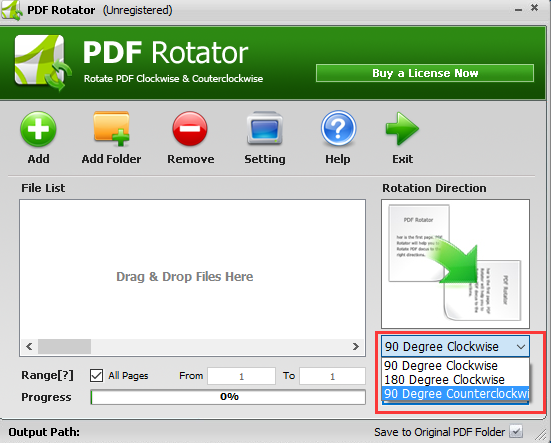The image size is (551, 443).
Task: Minimize the PDF Rotator window
Action: click(x=518, y=10)
